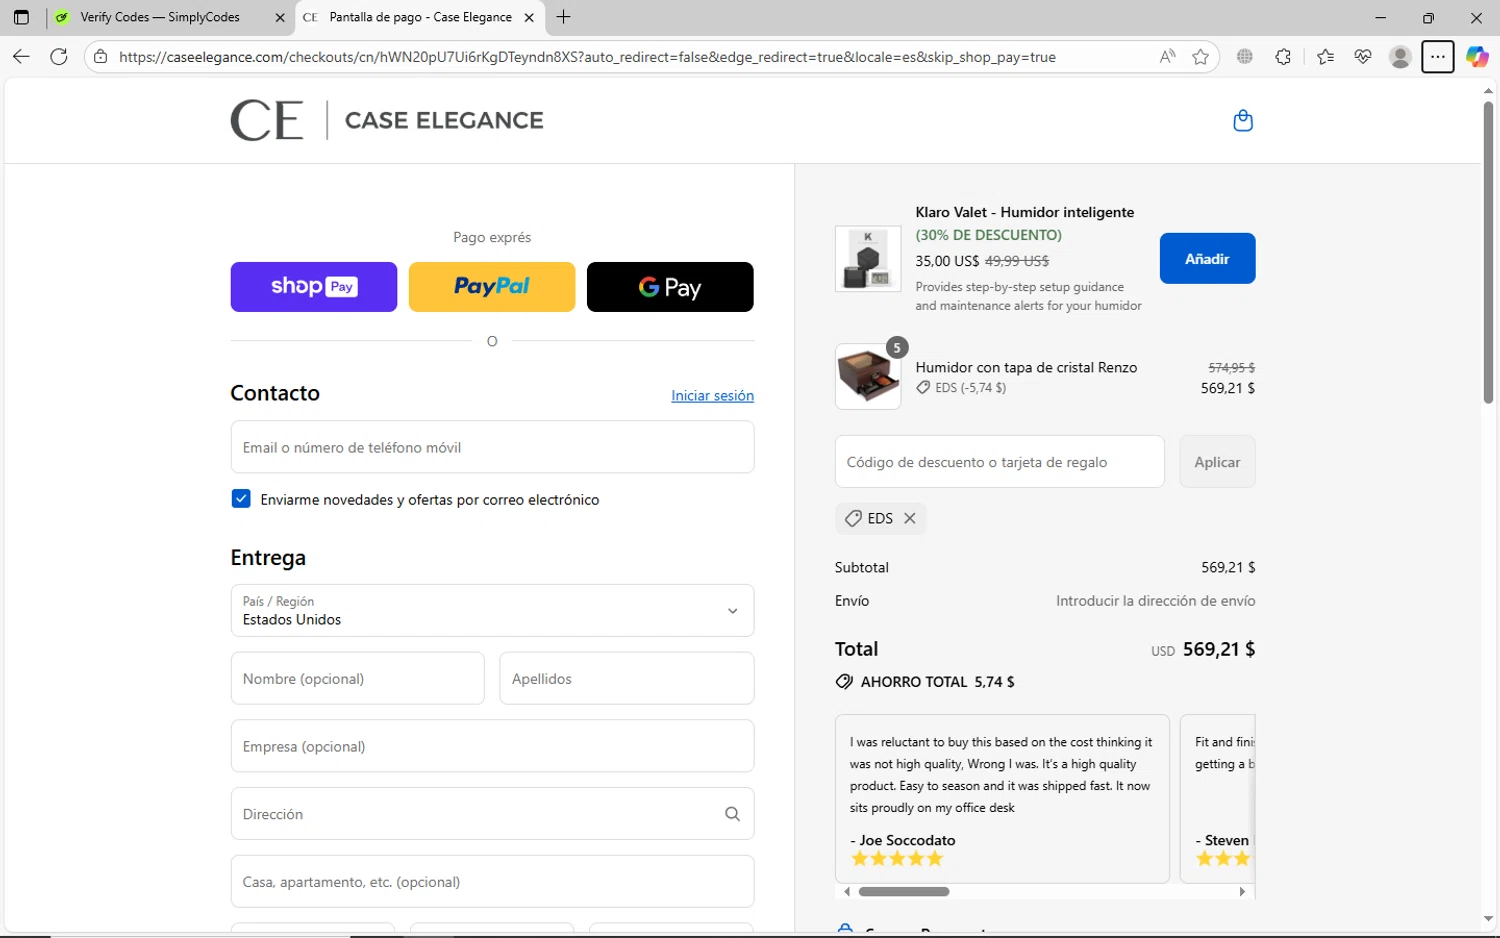The height and width of the screenshot is (938, 1500).
Task: Click the Joe Soccodato review card
Action: (x=1002, y=799)
